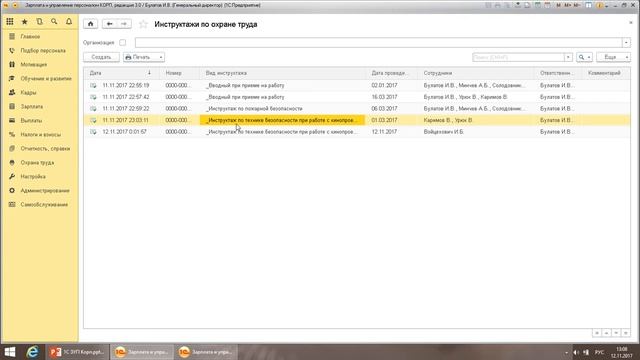Select the row dated 11.11.2017 22:55:19

coord(357,85)
